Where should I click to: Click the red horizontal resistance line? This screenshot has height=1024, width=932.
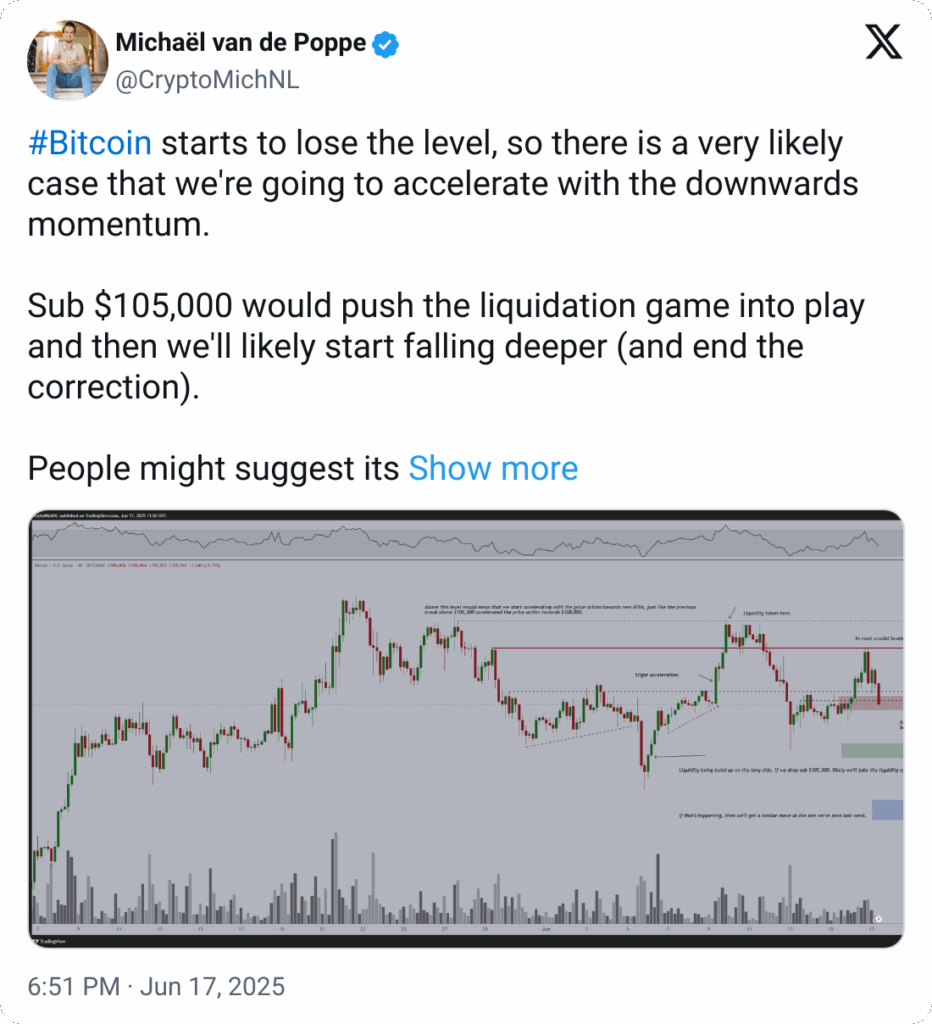698,648
